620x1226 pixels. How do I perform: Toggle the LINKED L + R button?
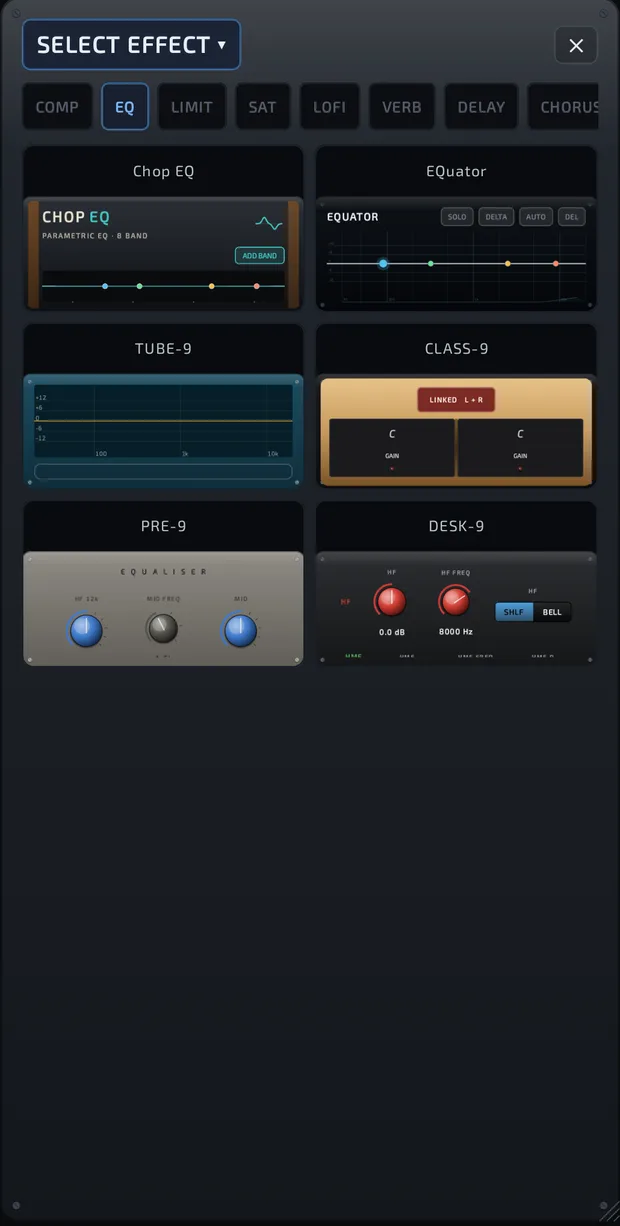point(456,400)
